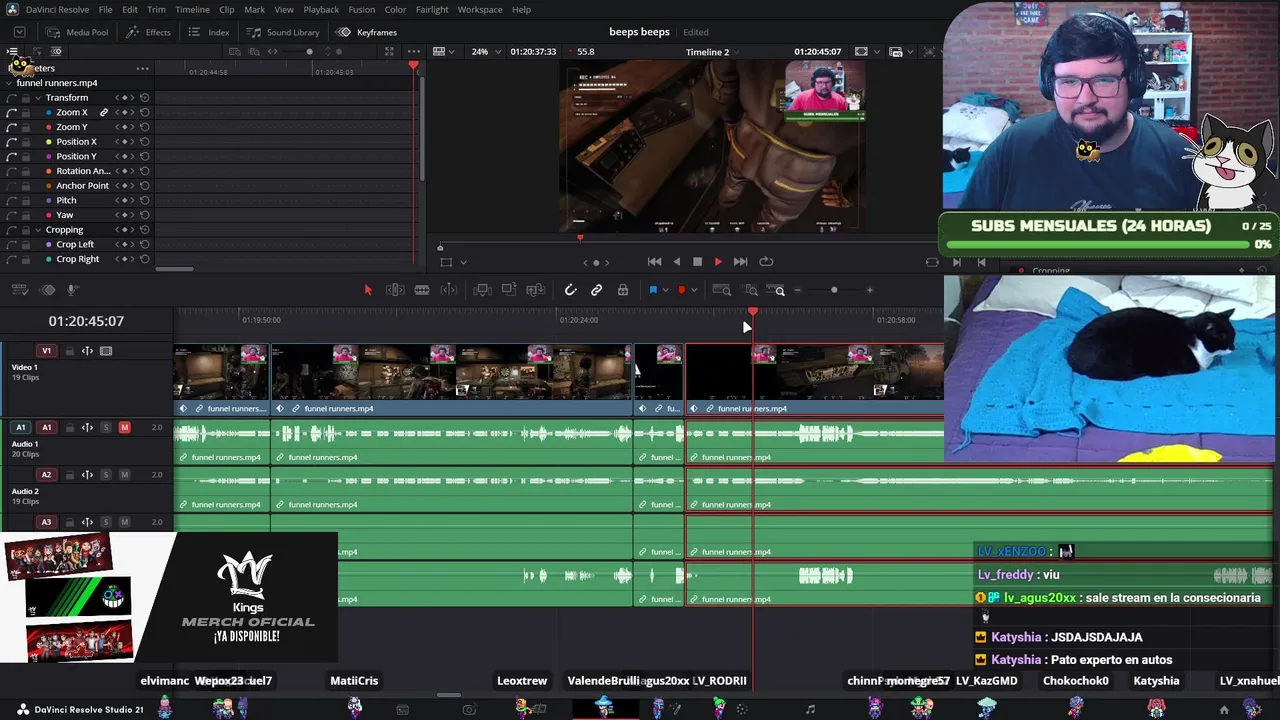Toggle the curve display for Zoom Y

point(11,127)
